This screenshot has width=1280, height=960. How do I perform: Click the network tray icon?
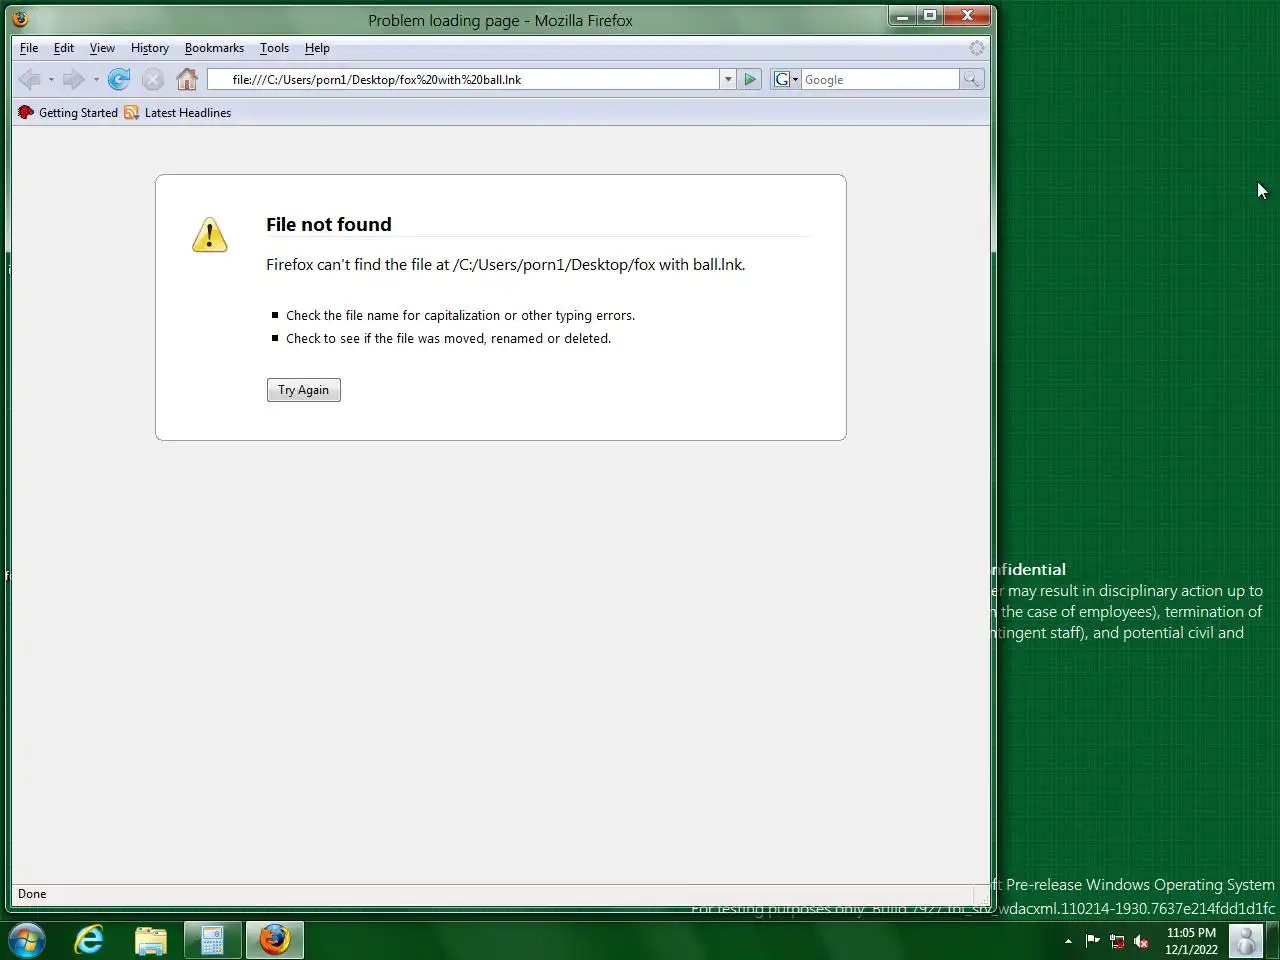1117,941
